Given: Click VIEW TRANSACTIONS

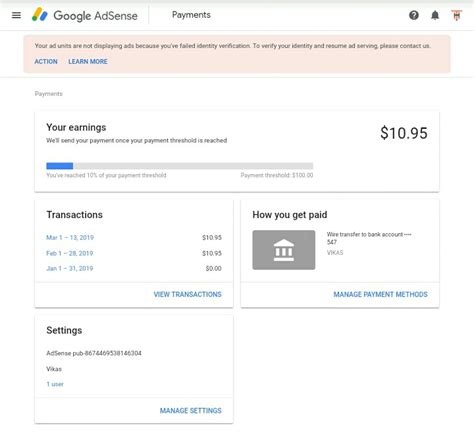Looking at the screenshot, I should click(x=188, y=294).
